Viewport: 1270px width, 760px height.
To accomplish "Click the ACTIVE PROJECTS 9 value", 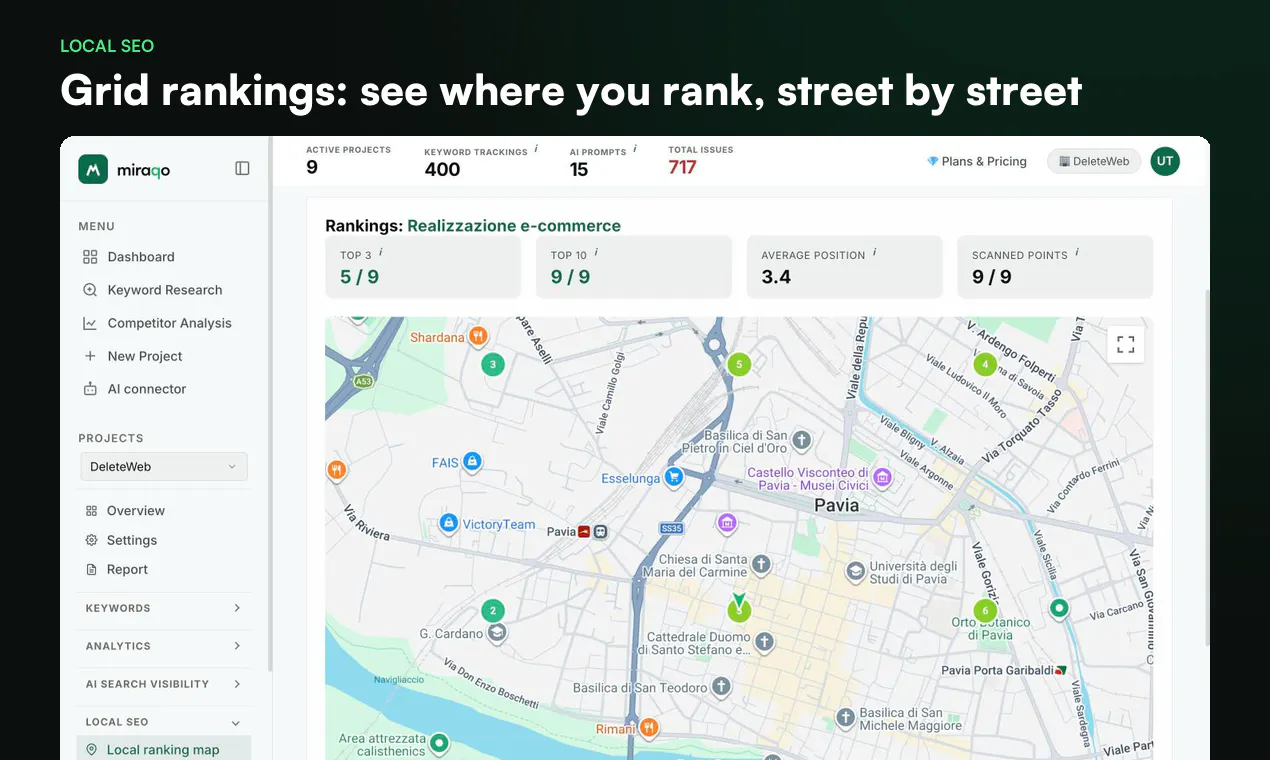I will (312, 167).
